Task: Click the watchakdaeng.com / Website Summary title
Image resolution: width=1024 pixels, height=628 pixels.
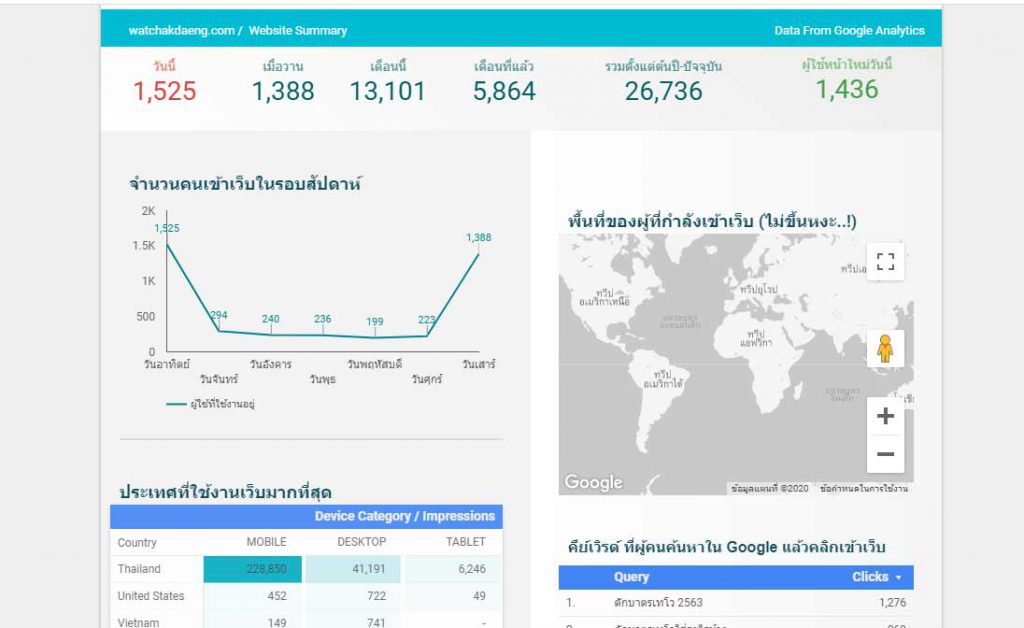Action: pyautogui.click(x=238, y=31)
